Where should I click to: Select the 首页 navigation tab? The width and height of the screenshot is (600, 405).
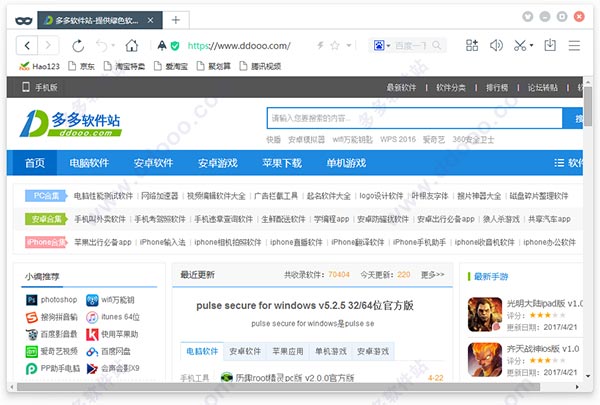pos(35,163)
